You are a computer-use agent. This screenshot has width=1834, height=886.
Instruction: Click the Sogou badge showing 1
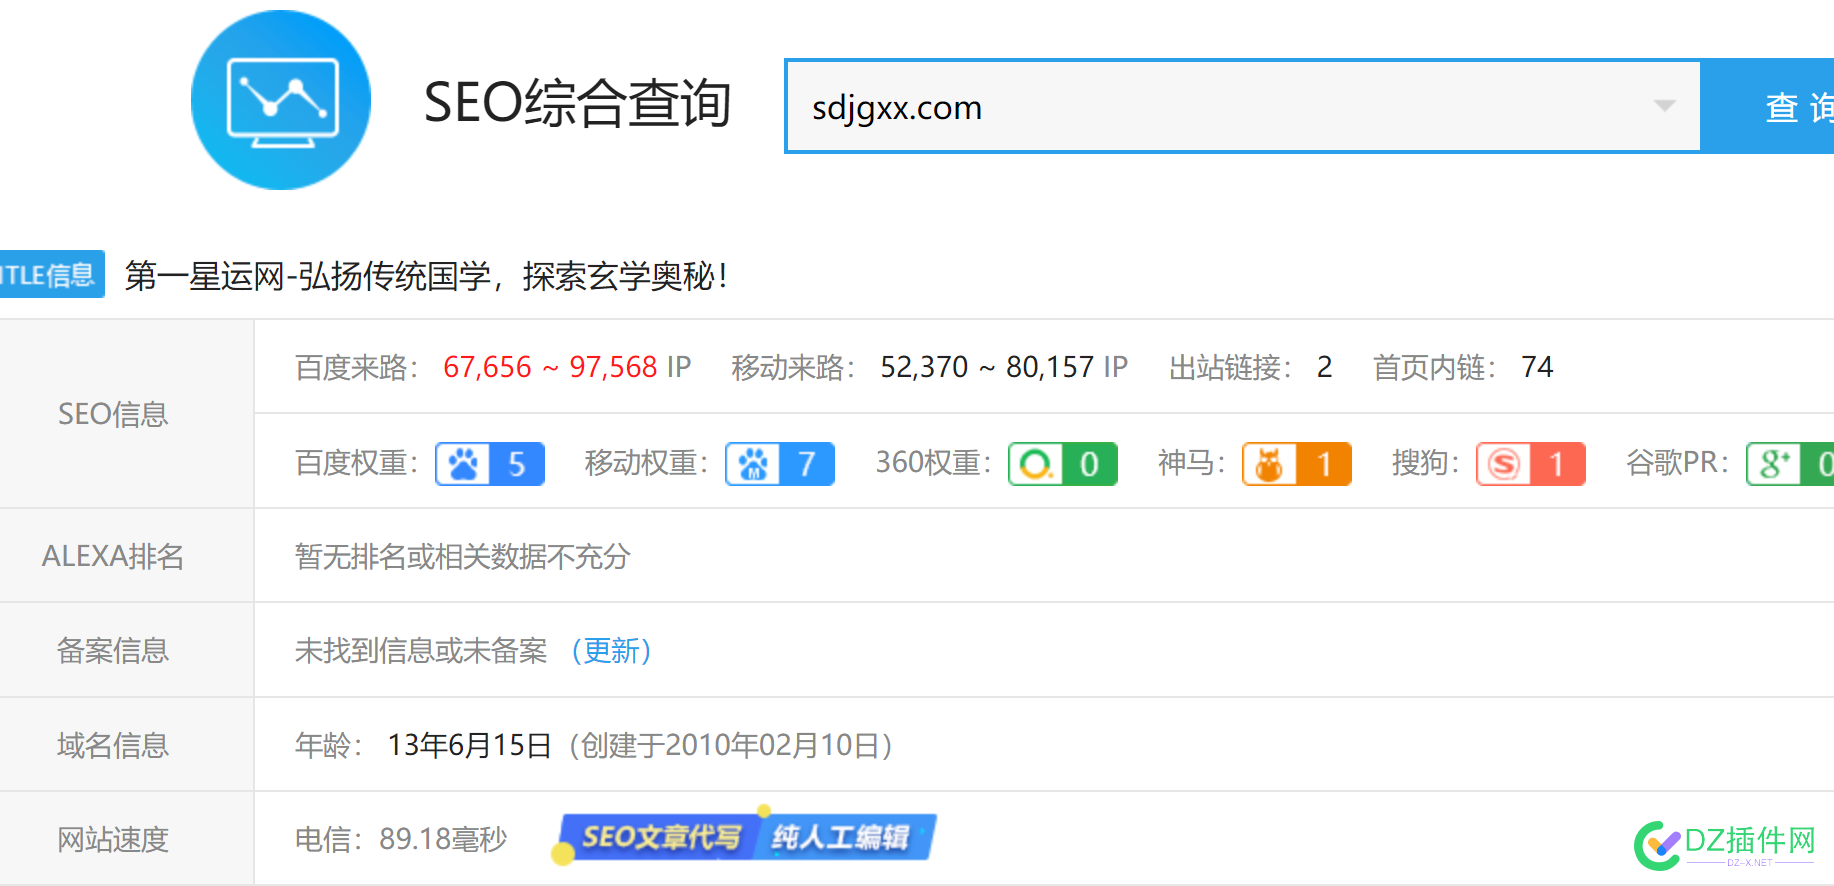[1531, 464]
